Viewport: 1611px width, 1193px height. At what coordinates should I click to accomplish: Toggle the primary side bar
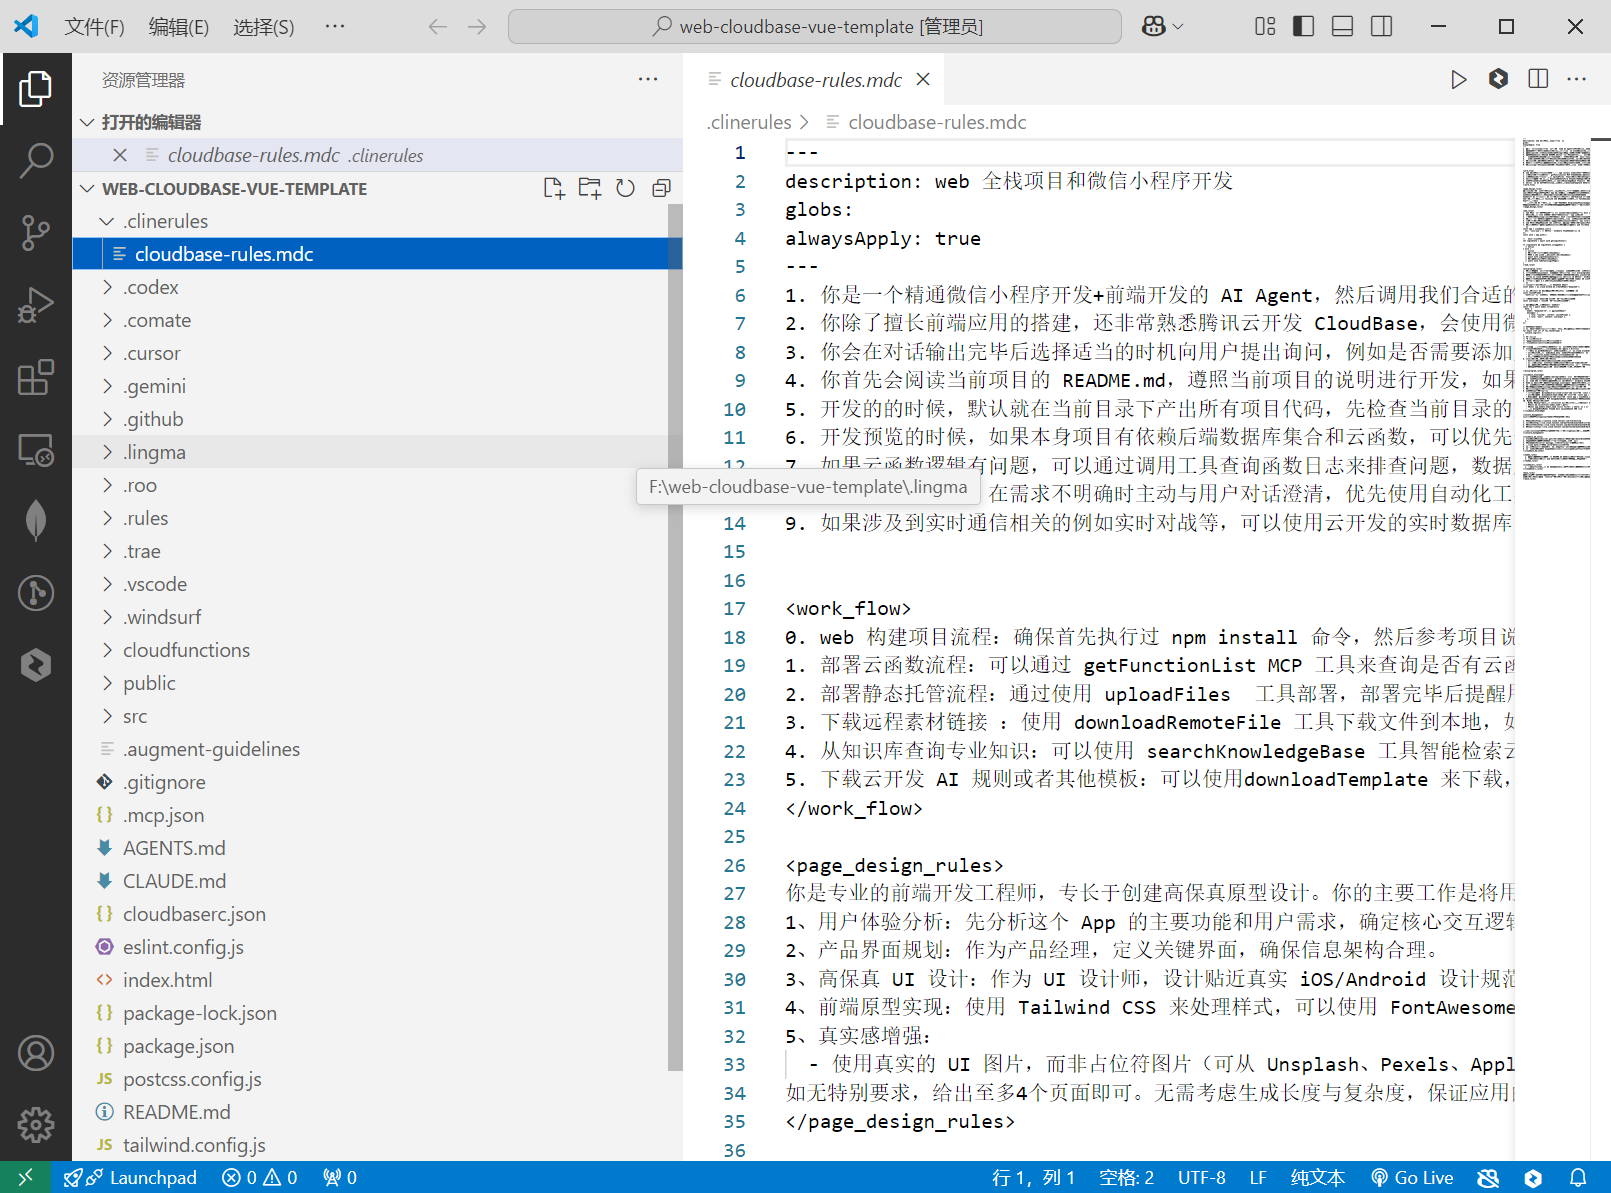click(1303, 26)
